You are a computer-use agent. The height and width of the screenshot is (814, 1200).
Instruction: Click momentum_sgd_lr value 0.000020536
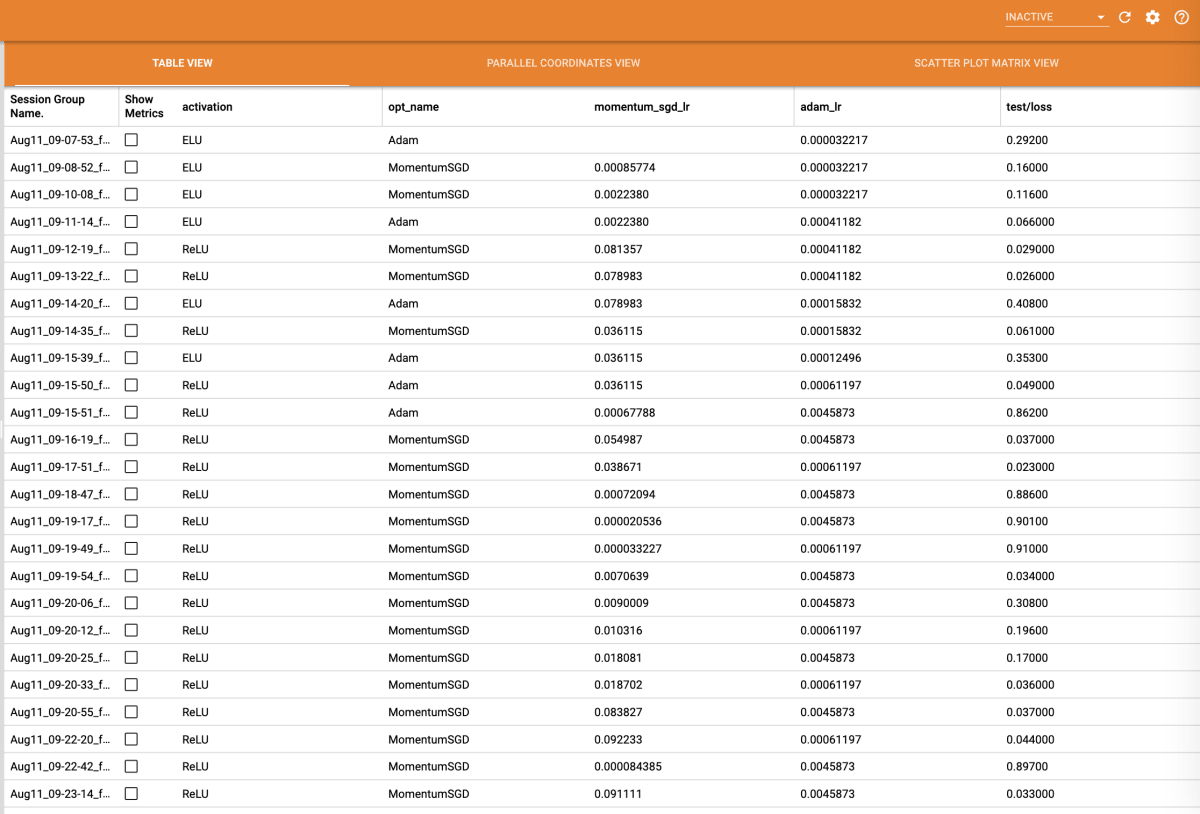coord(628,521)
